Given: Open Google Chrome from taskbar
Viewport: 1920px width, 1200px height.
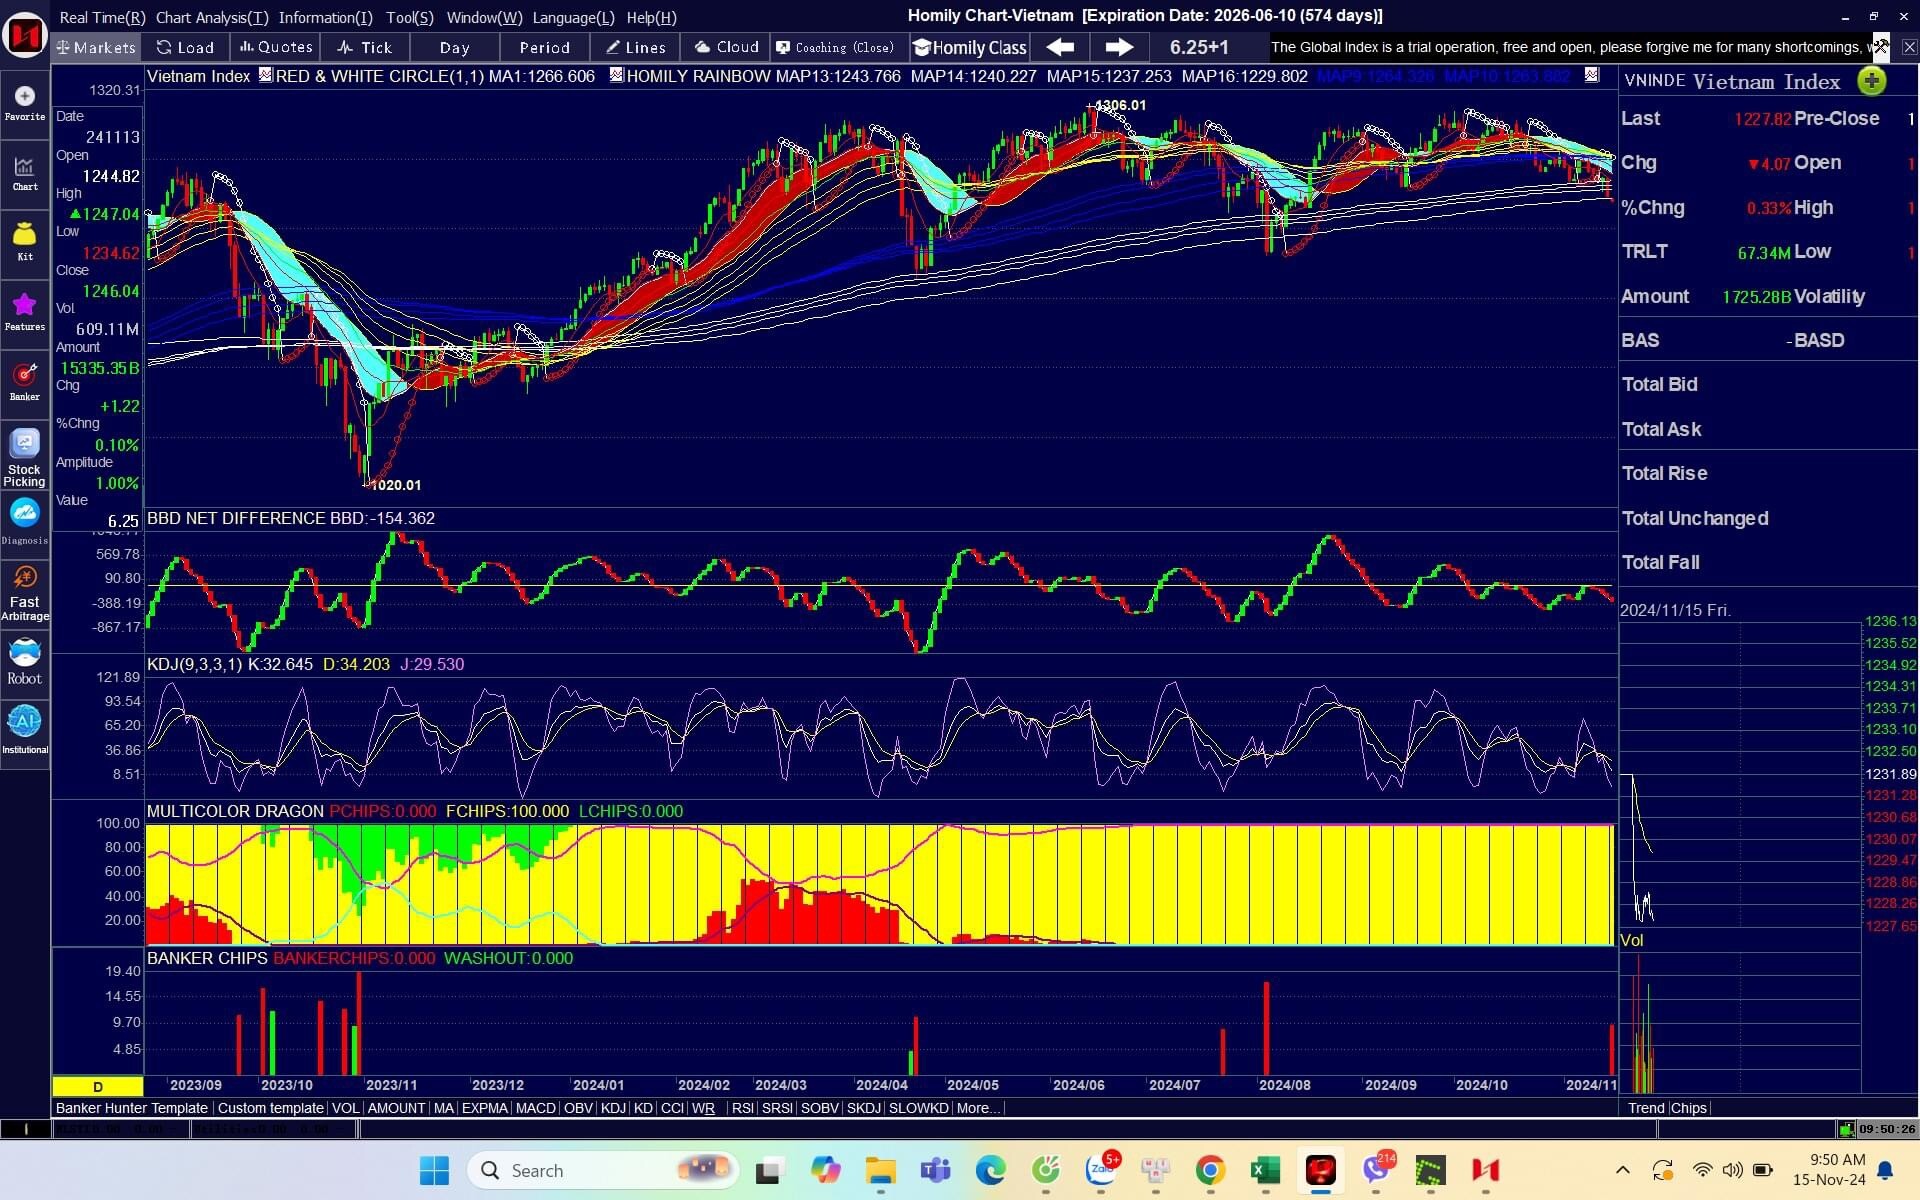Looking at the screenshot, I should [1210, 1170].
